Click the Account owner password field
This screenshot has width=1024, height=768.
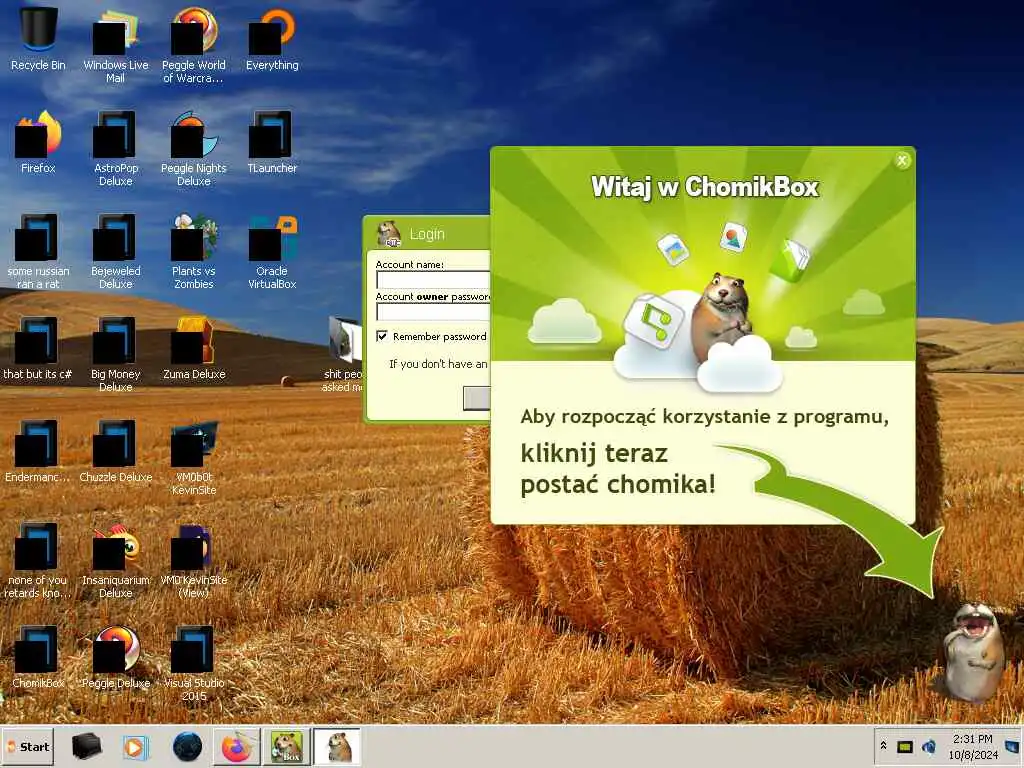tap(433, 312)
